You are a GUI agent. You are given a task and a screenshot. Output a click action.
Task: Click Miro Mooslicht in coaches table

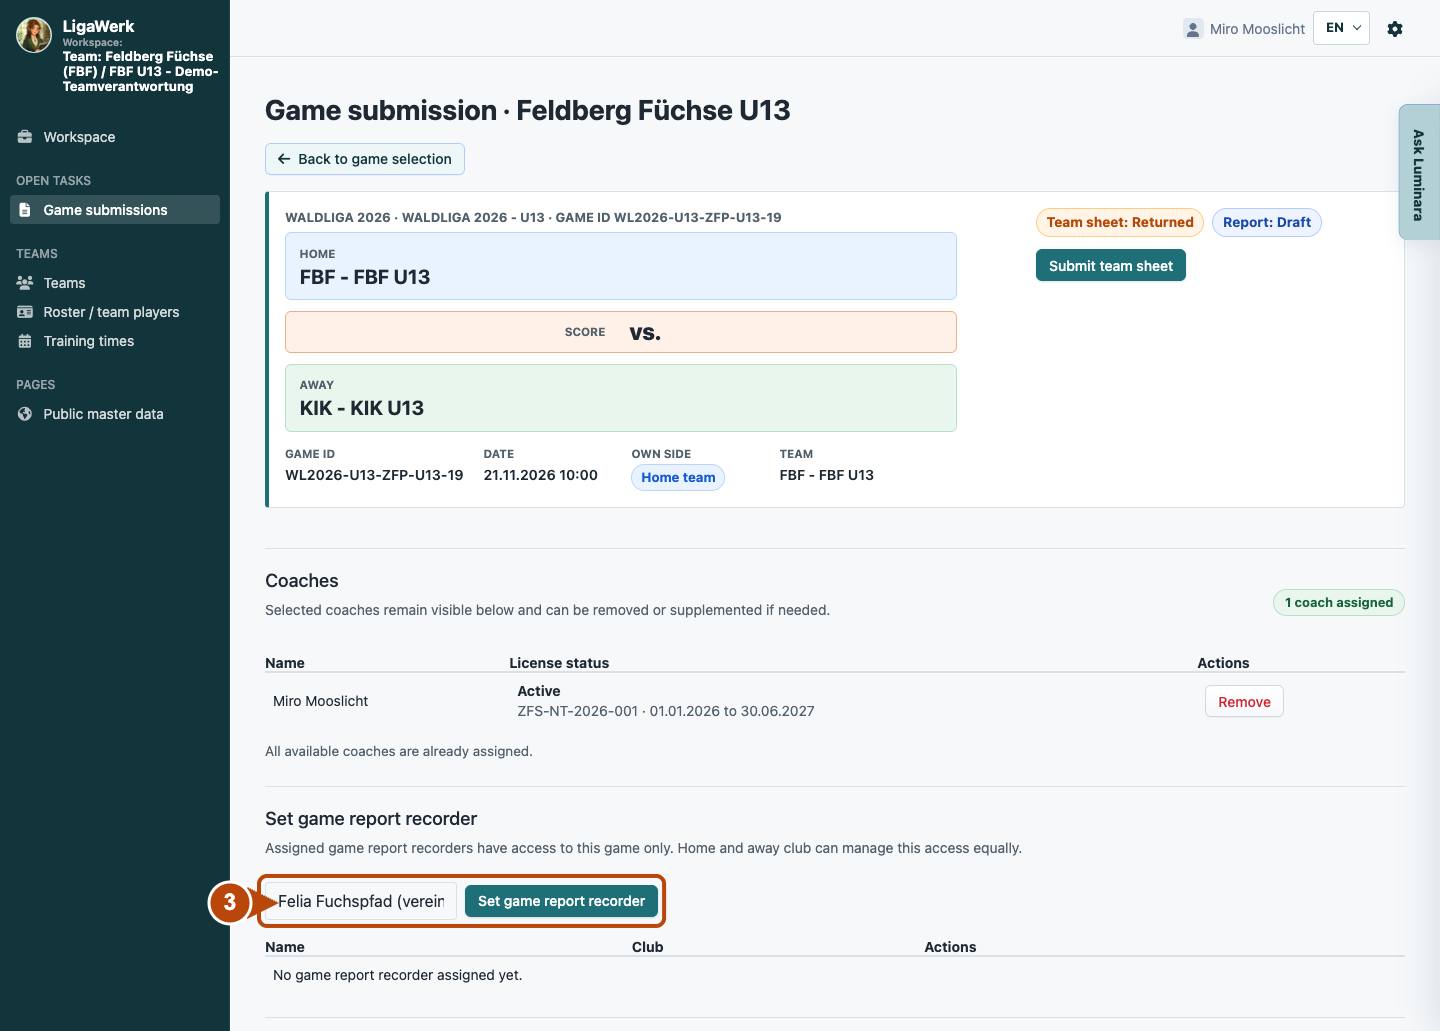pos(321,701)
